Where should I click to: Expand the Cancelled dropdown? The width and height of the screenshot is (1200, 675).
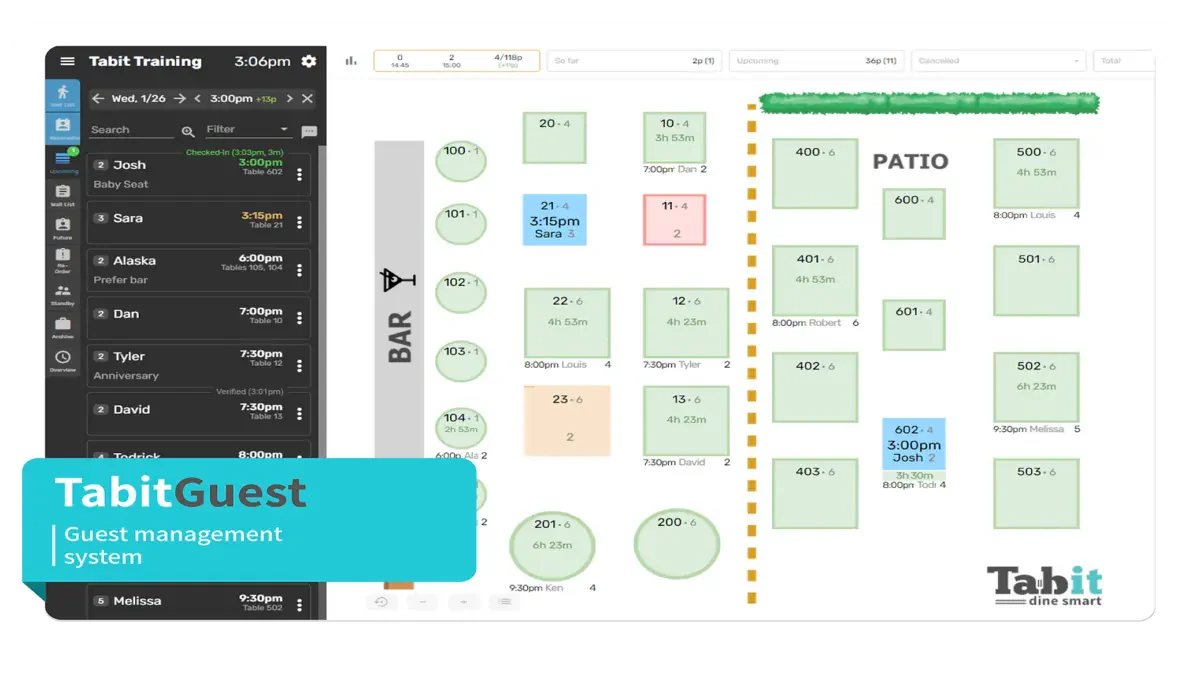(1000, 61)
